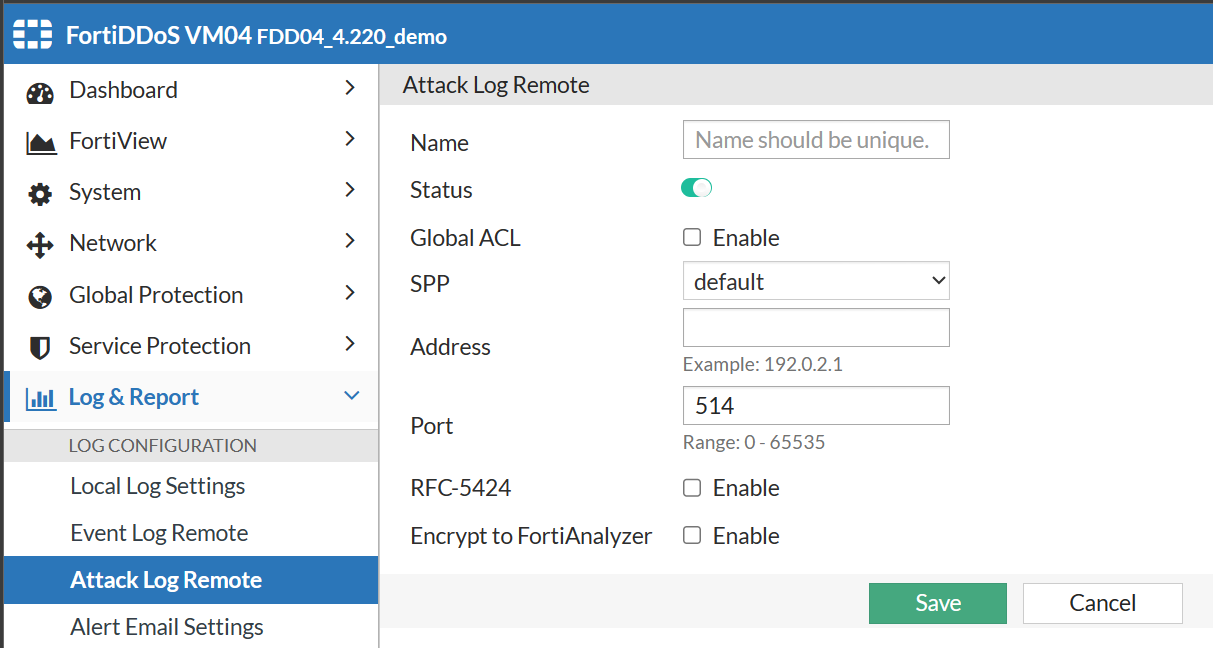Disable the Status toggle switch
This screenshot has width=1213, height=648.
696,187
